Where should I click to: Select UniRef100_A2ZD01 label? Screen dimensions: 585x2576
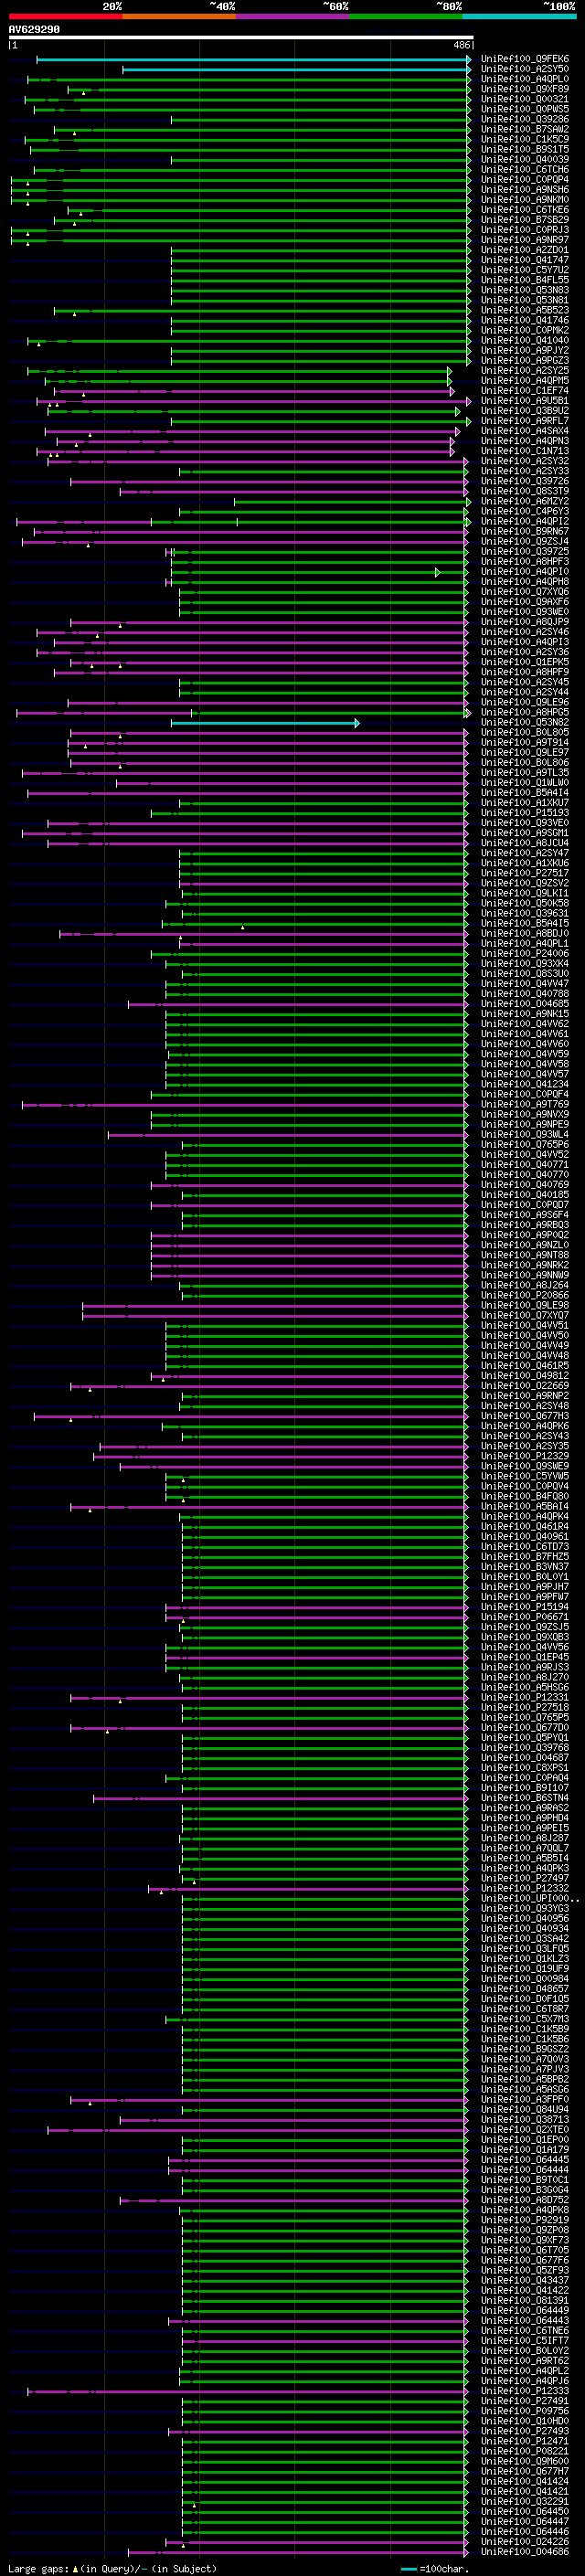coord(525,249)
